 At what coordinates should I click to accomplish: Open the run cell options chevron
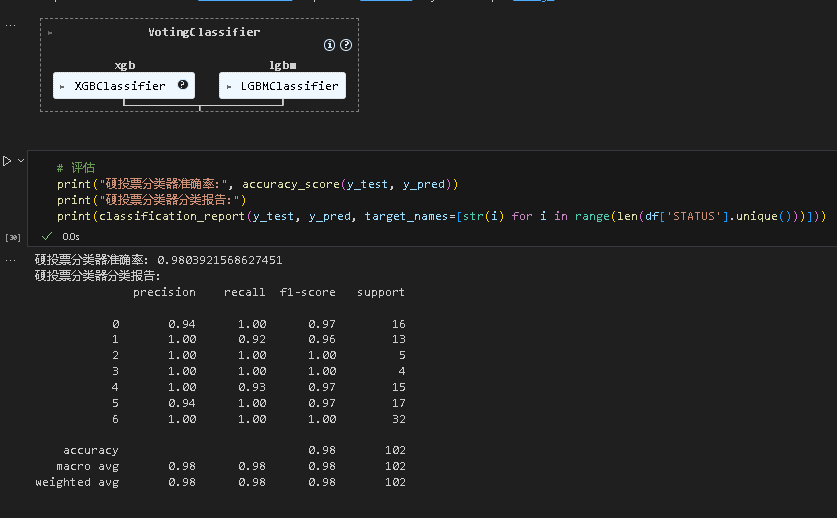tap(21, 160)
